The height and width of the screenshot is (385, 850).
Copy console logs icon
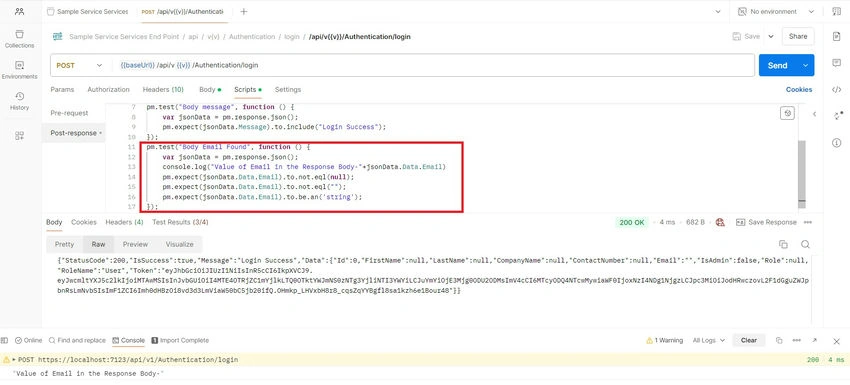pyautogui.click(x=779, y=341)
